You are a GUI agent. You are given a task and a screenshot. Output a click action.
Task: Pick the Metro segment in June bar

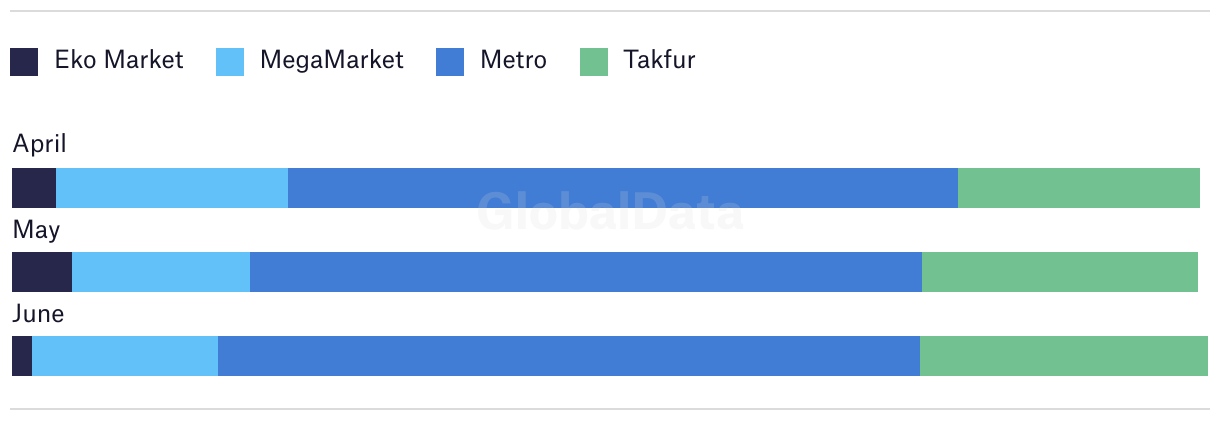pyautogui.click(x=569, y=356)
